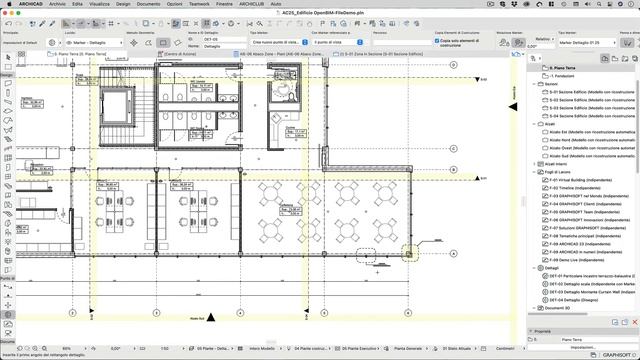This screenshot has height=360, width=640.
Task: Click the red delete icon in the navigator
Action: [635, 322]
